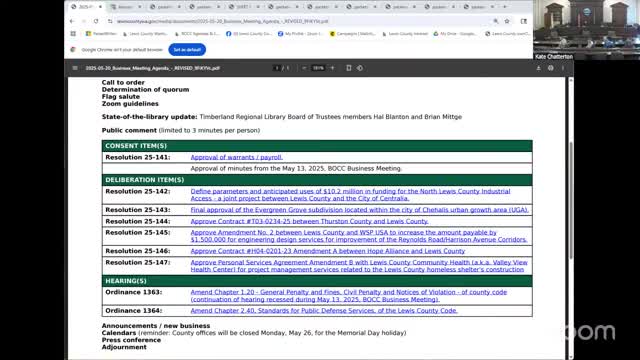Open Approval of warrants / payroll link
This screenshot has width=640, height=360.
point(237,157)
